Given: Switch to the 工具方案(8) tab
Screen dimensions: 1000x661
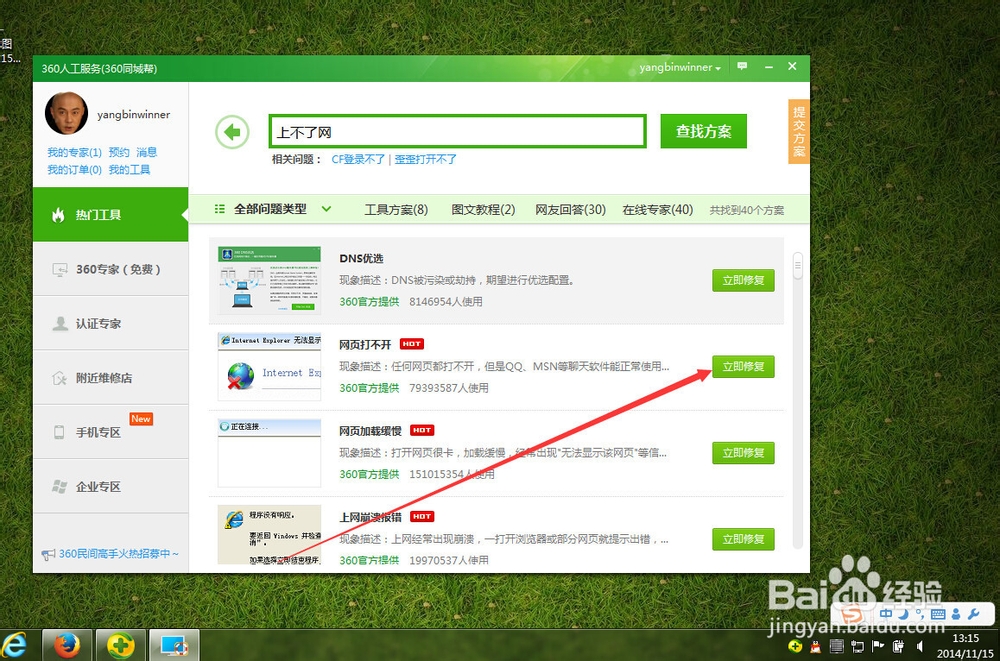Looking at the screenshot, I should [396, 209].
